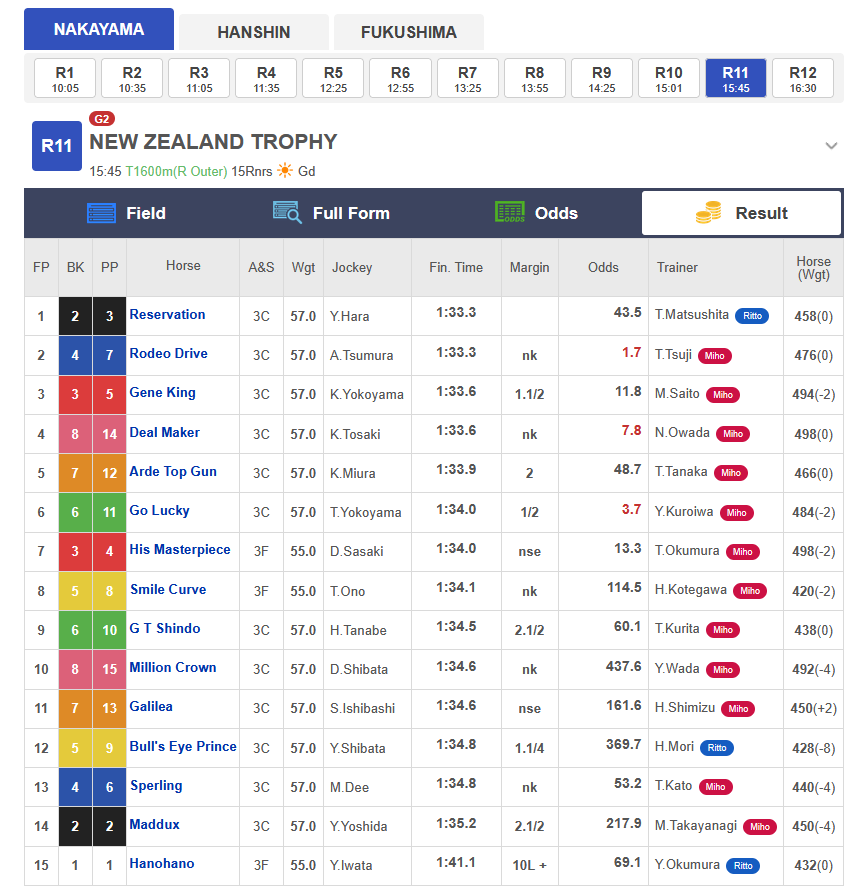Click the Ritto badge beside T.Matsushita
Viewport: 856px width, 894px height.
(752, 316)
